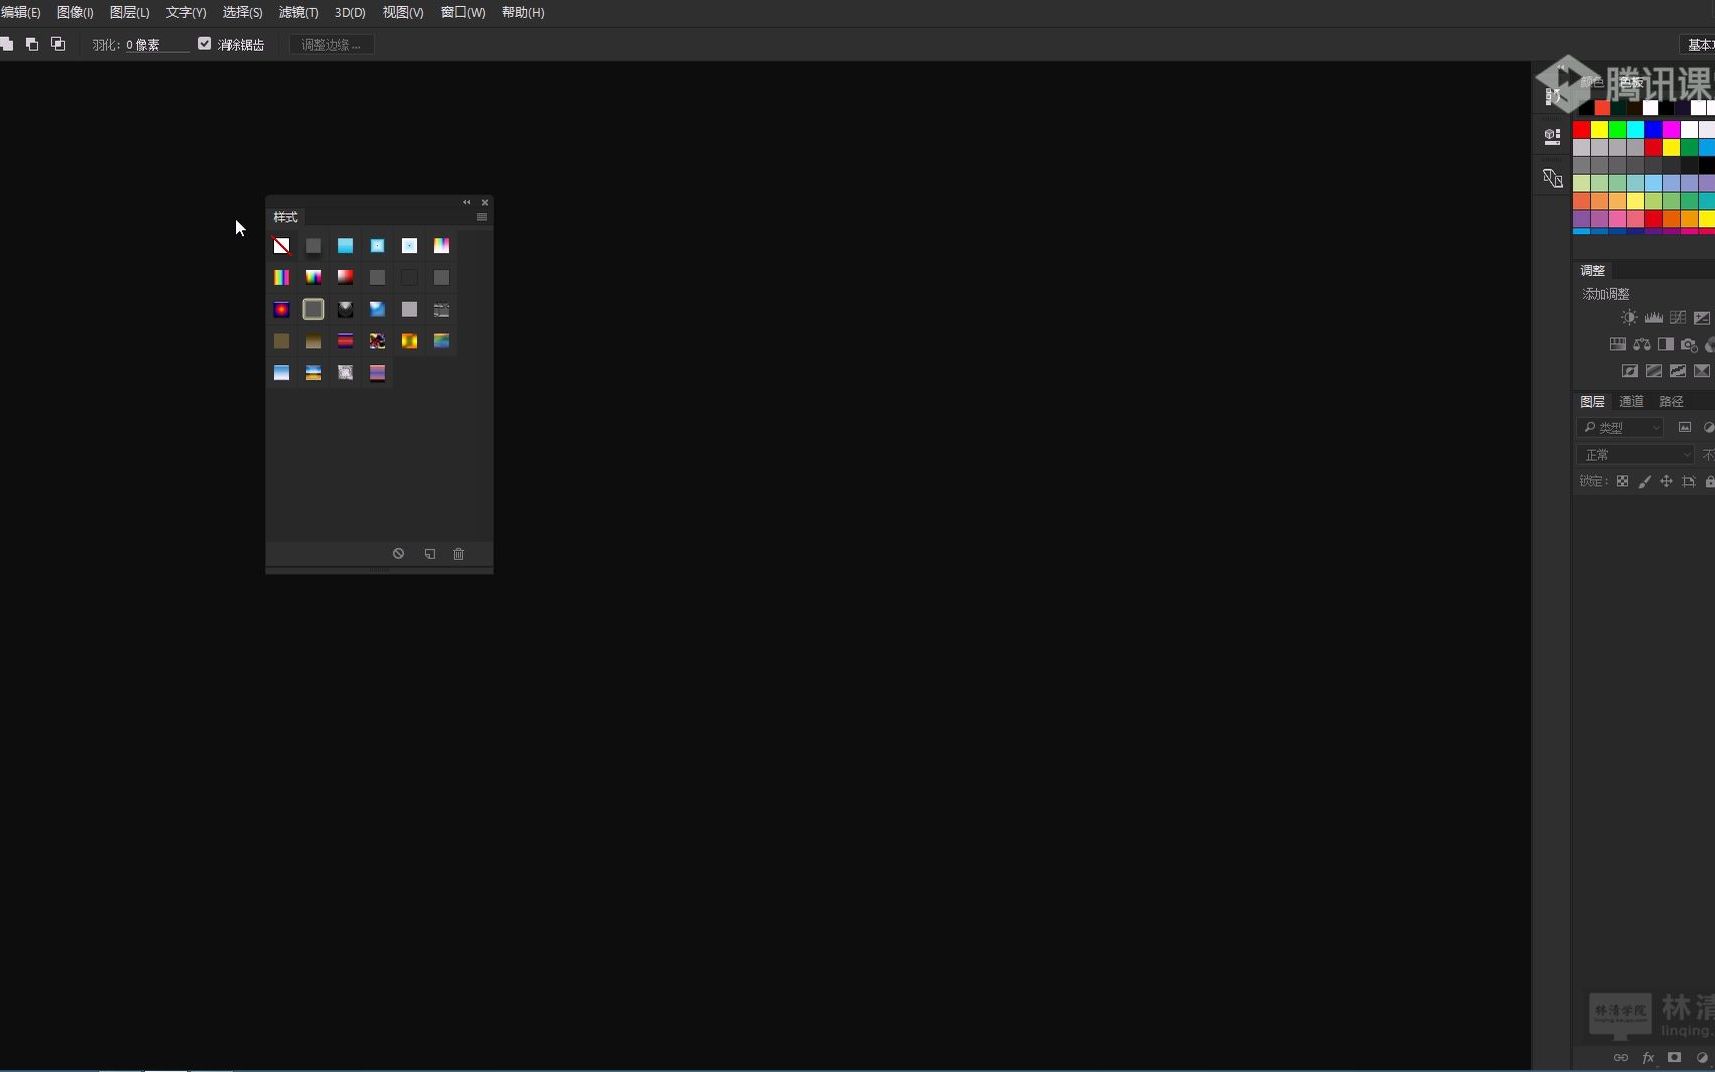Open the 正常 blend mode dropdown
The width and height of the screenshot is (1715, 1072).
click(x=1636, y=455)
